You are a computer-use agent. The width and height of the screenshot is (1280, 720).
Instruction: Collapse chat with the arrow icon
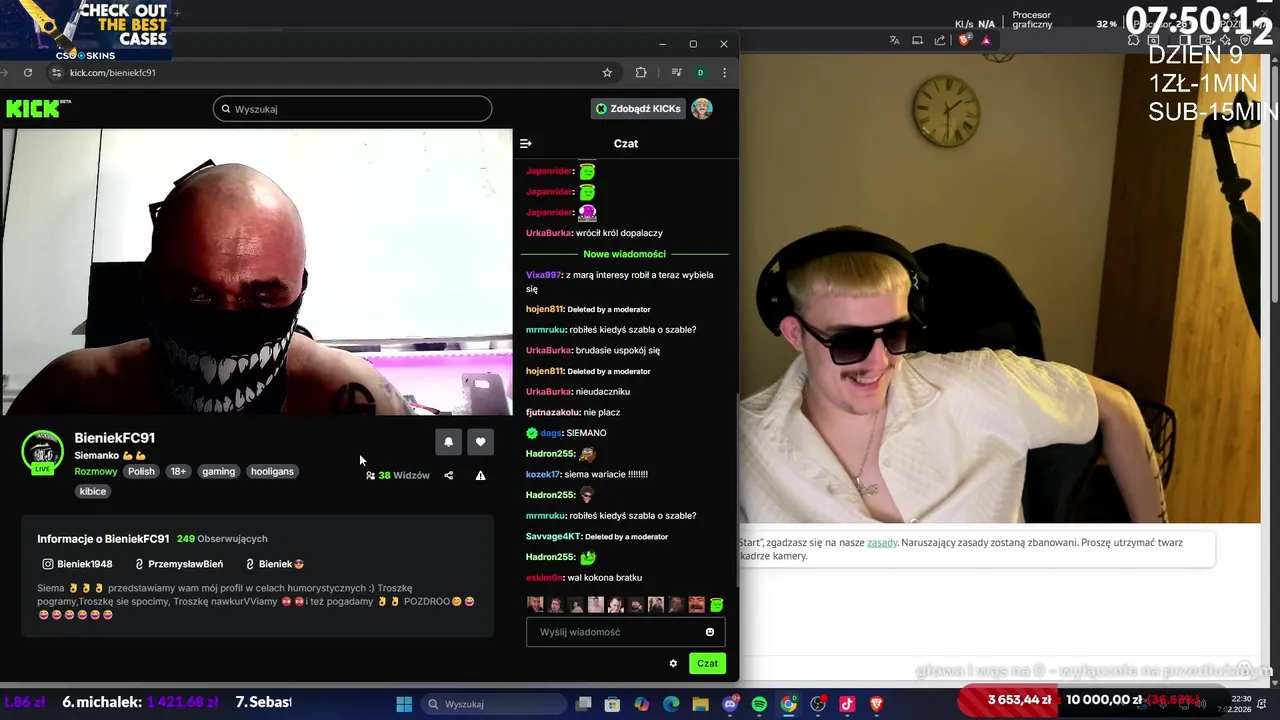[526, 143]
